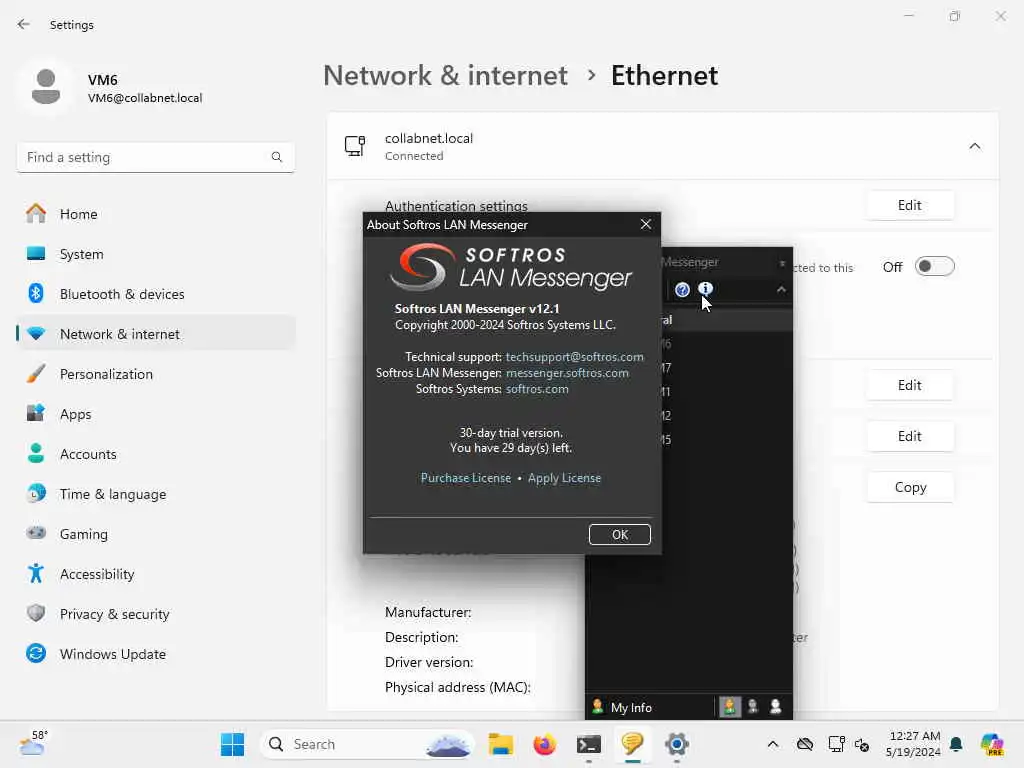Viewport: 1024px width, 768px height.
Task: Click the My Info user icon
Action: coord(597,707)
